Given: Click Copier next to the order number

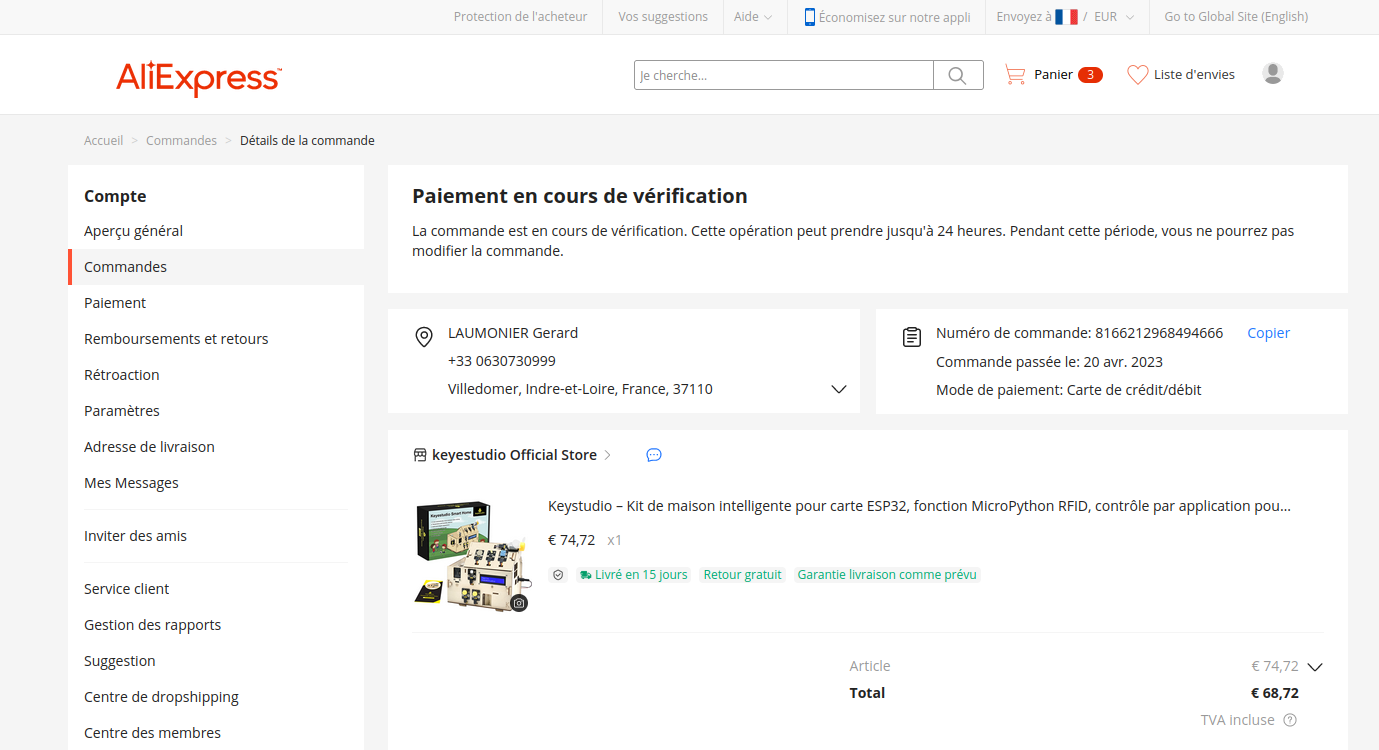Looking at the screenshot, I should coord(1268,333).
